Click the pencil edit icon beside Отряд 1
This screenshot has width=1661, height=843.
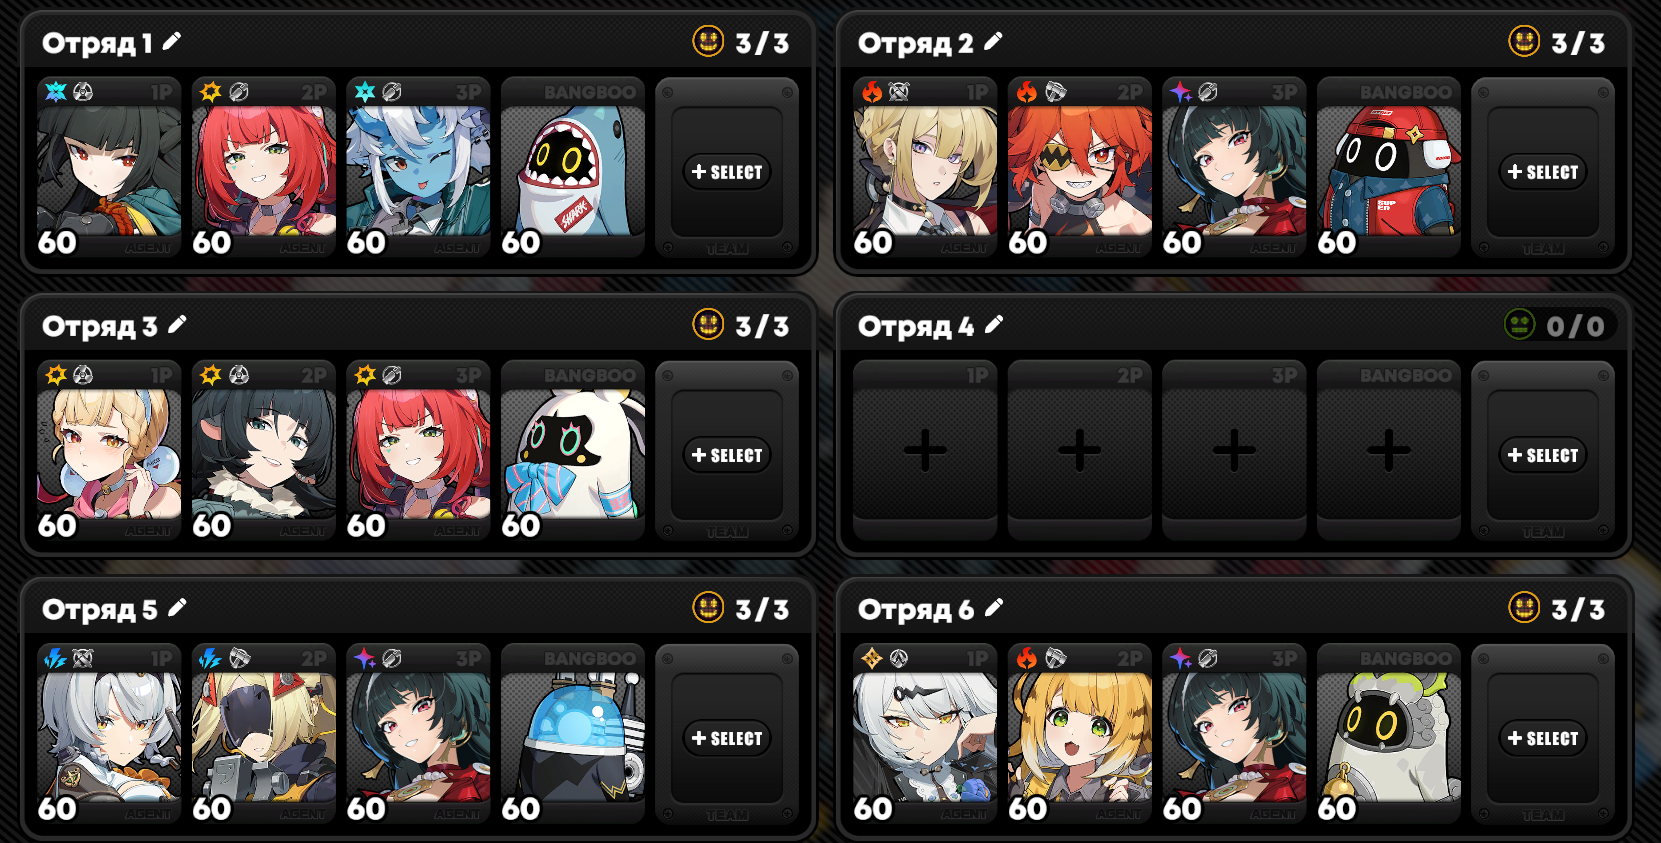[172, 41]
